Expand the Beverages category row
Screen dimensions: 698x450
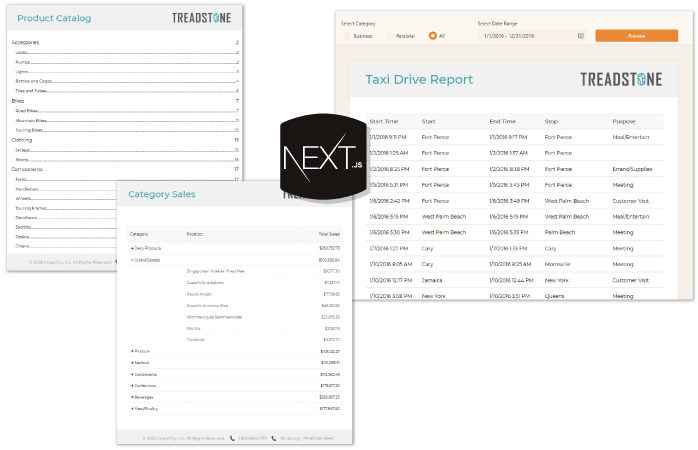click(132, 397)
